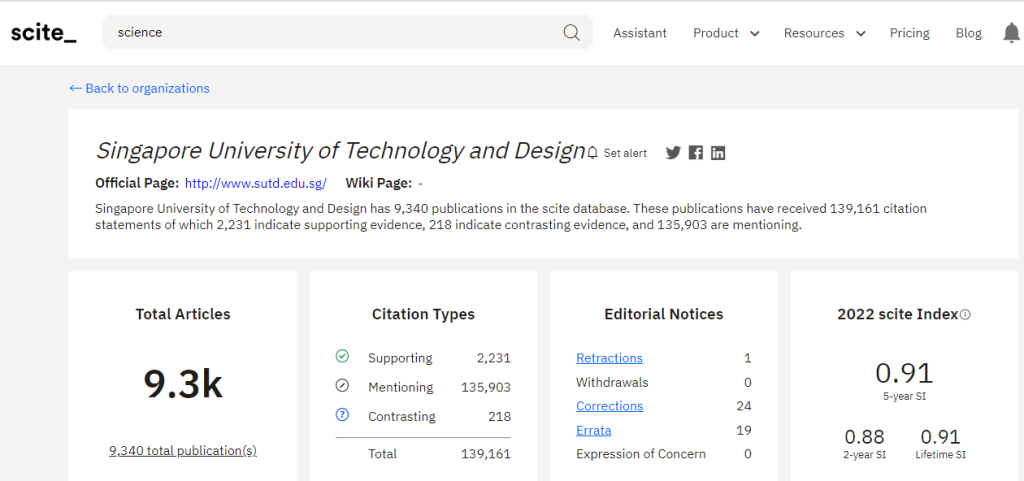This screenshot has width=1024, height=481.
Task: Click the Editorial Notices heading
Action: tap(664, 314)
